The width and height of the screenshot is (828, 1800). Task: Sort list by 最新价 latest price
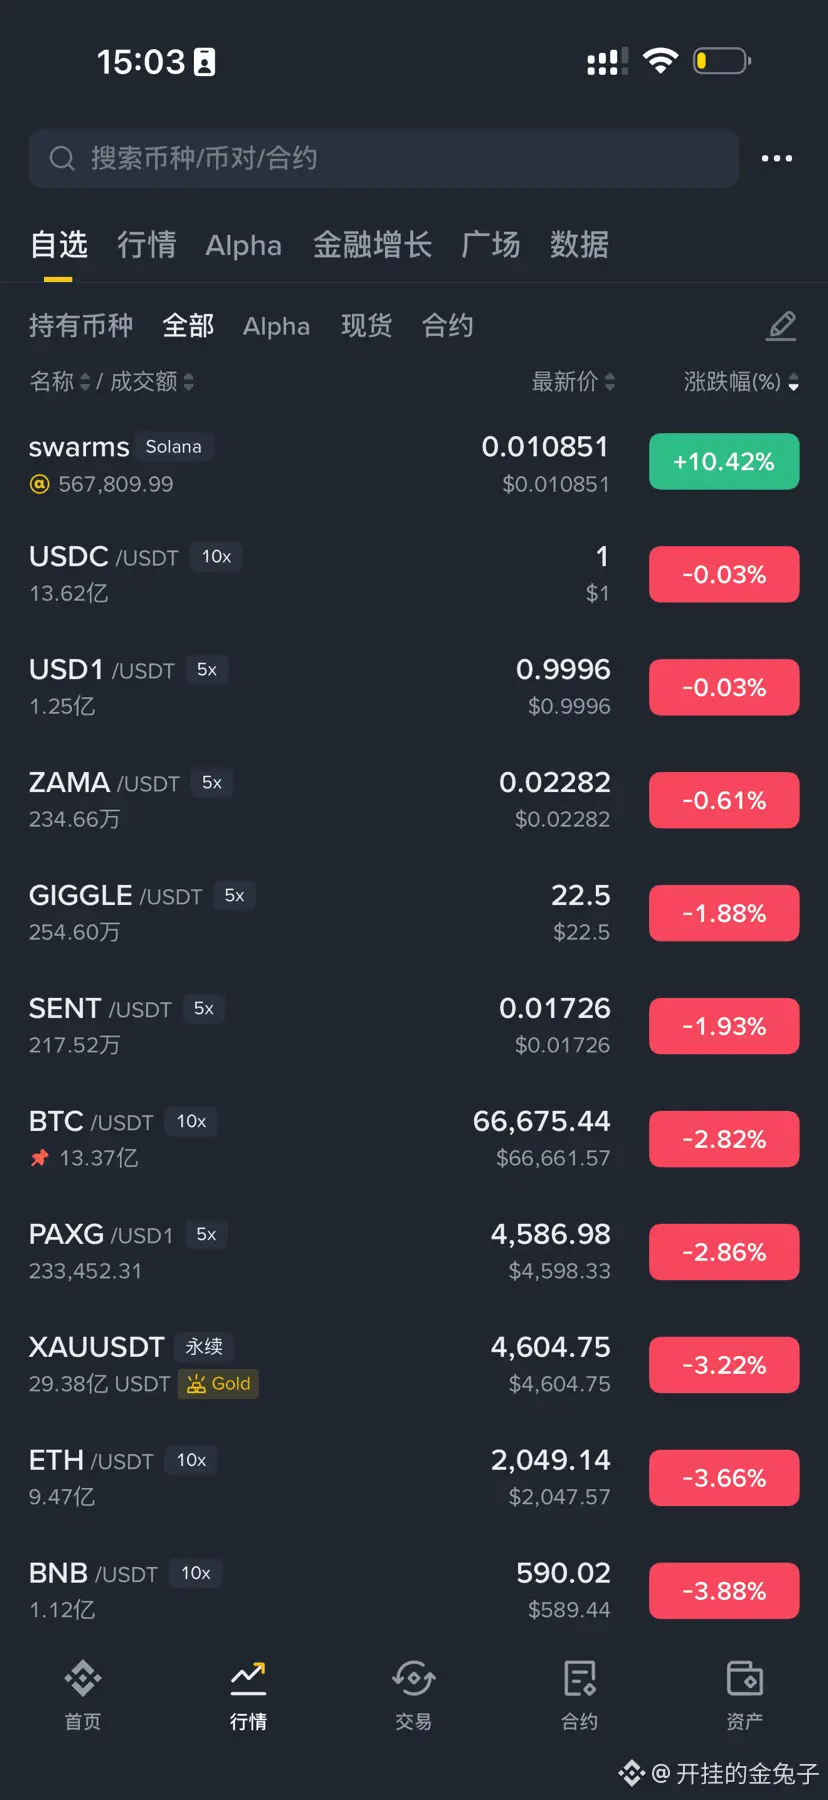[x=573, y=382]
